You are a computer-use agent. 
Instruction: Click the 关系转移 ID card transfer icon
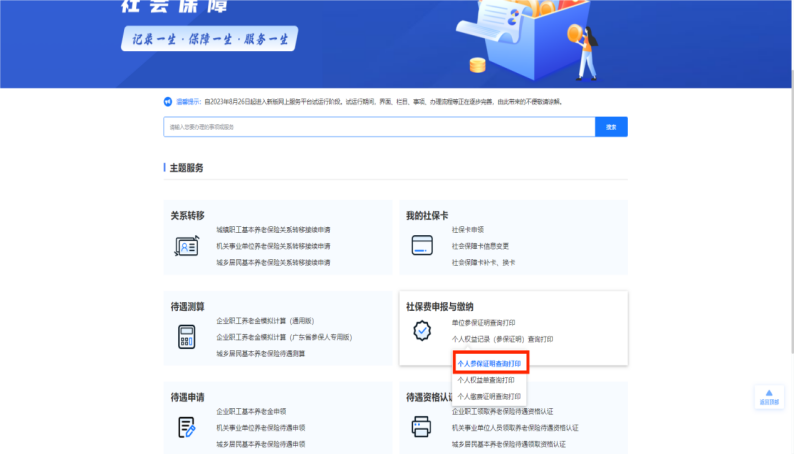[x=187, y=246]
